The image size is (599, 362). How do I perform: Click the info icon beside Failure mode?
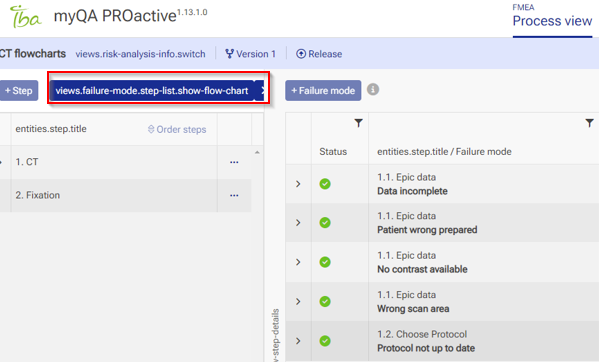tap(373, 89)
